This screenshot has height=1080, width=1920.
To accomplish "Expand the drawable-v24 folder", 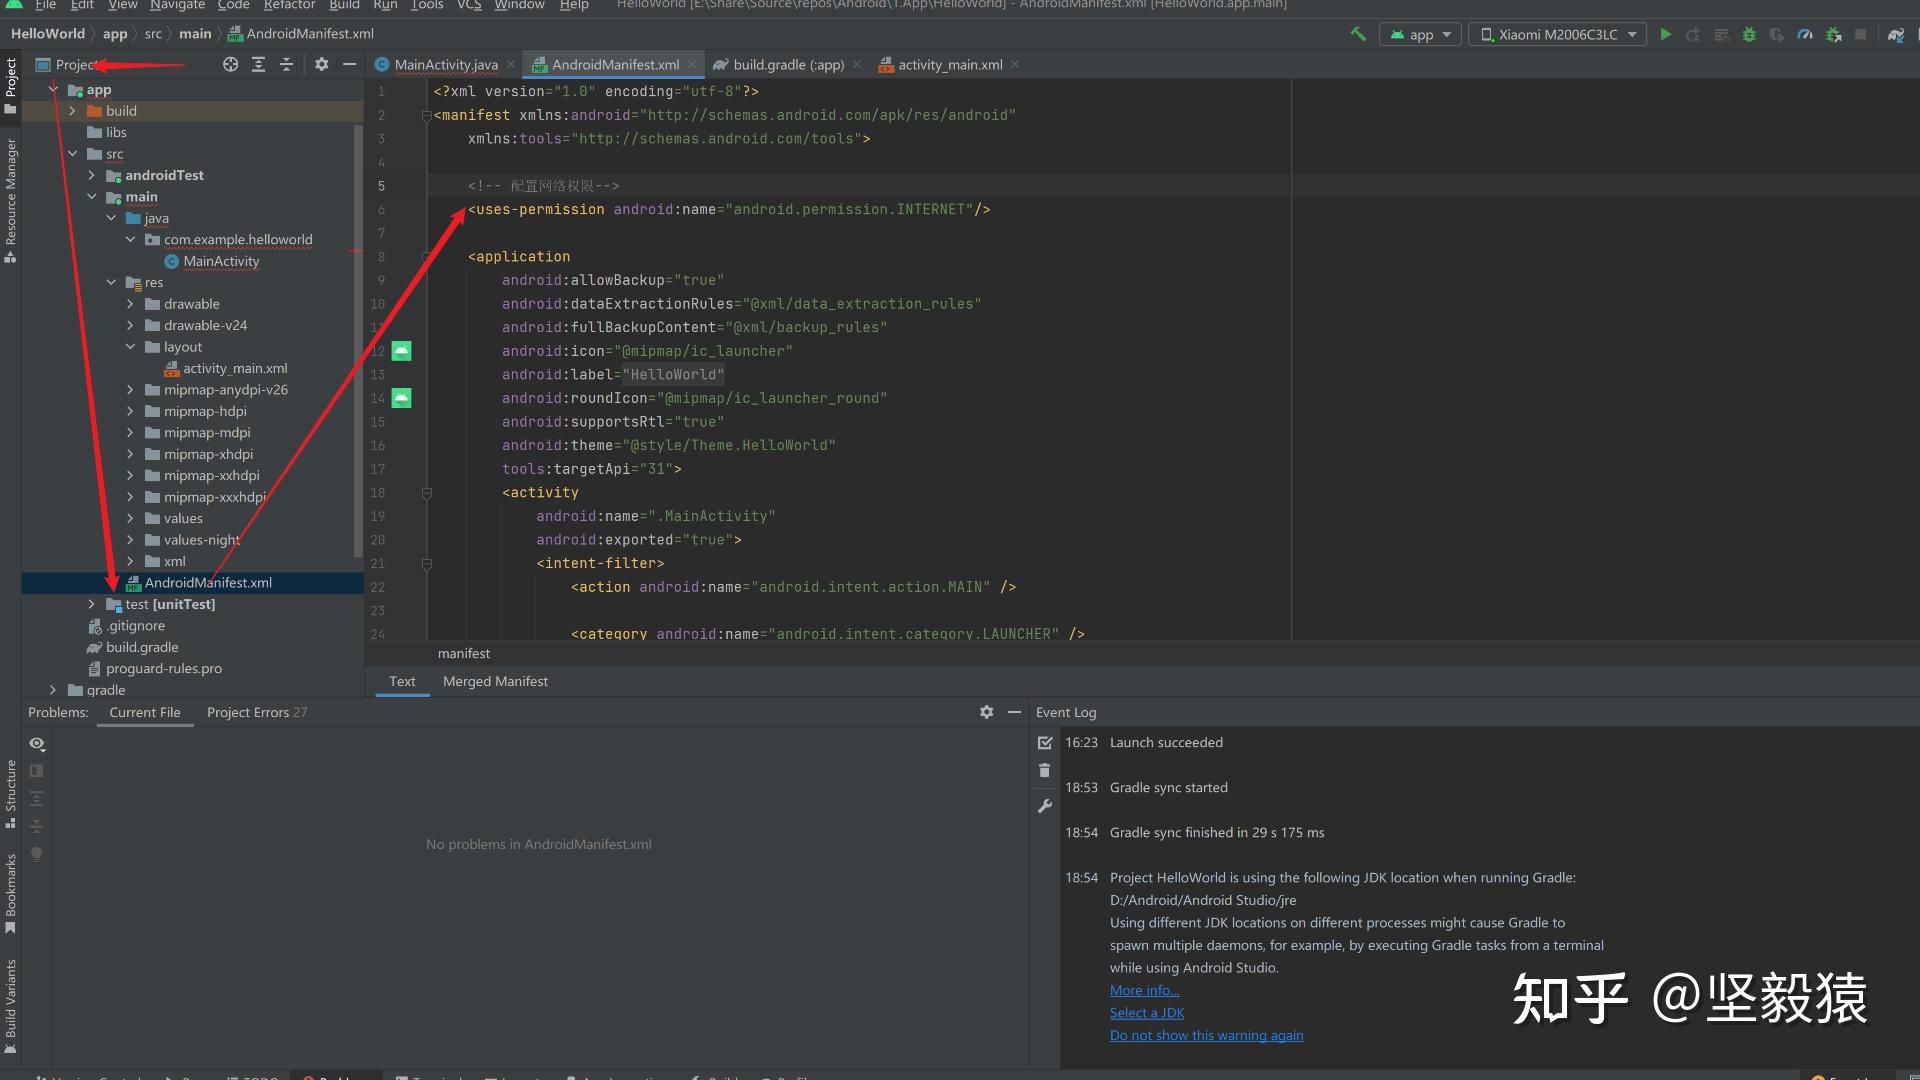I will click(130, 325).
